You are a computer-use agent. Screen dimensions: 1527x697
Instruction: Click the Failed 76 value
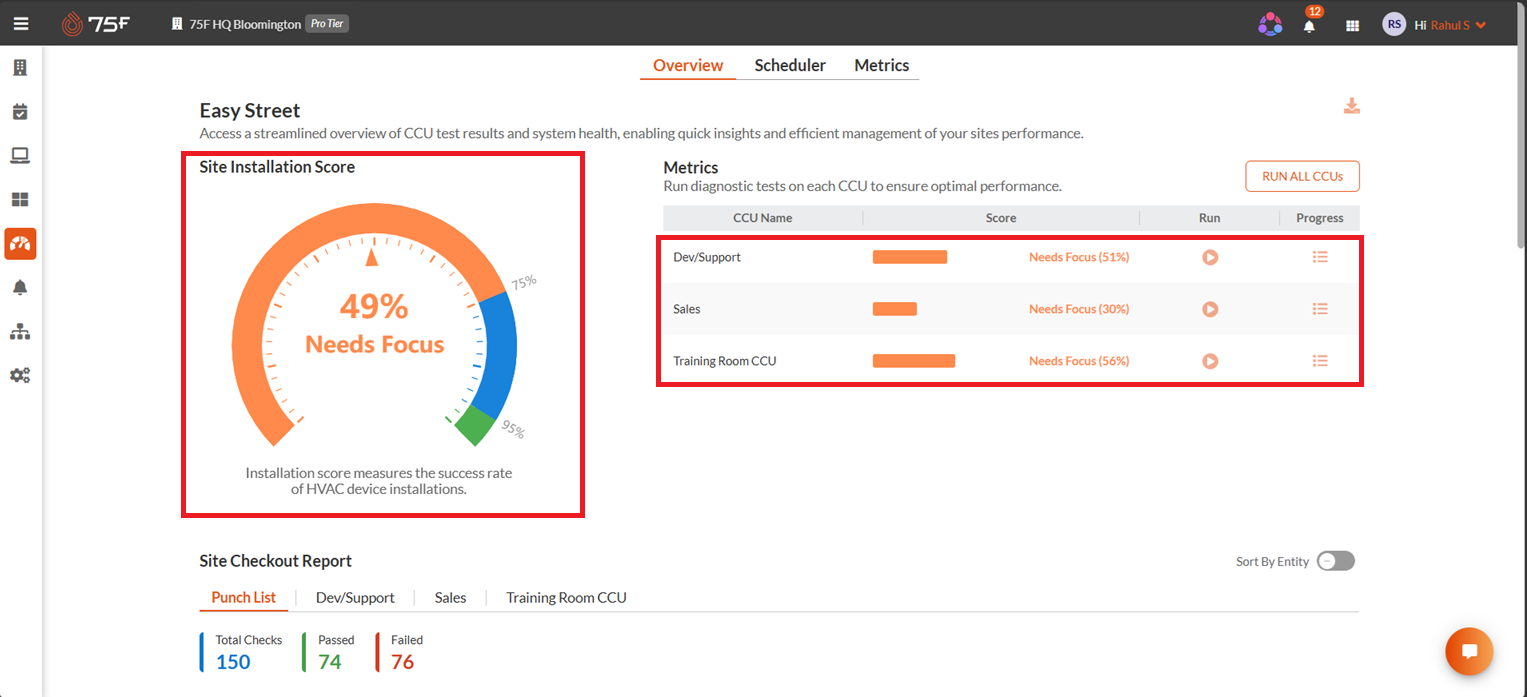pos(403,661)
